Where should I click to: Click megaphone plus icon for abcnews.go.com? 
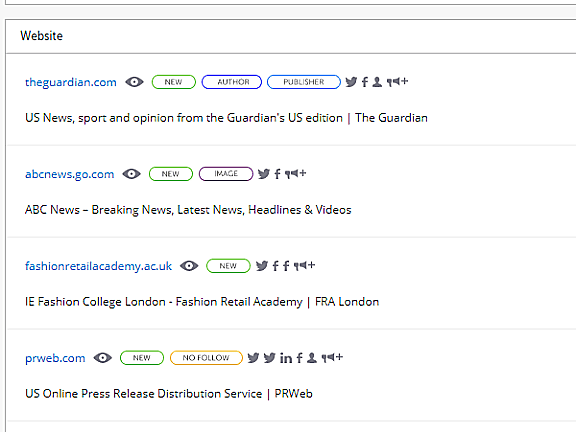(295, 173)
